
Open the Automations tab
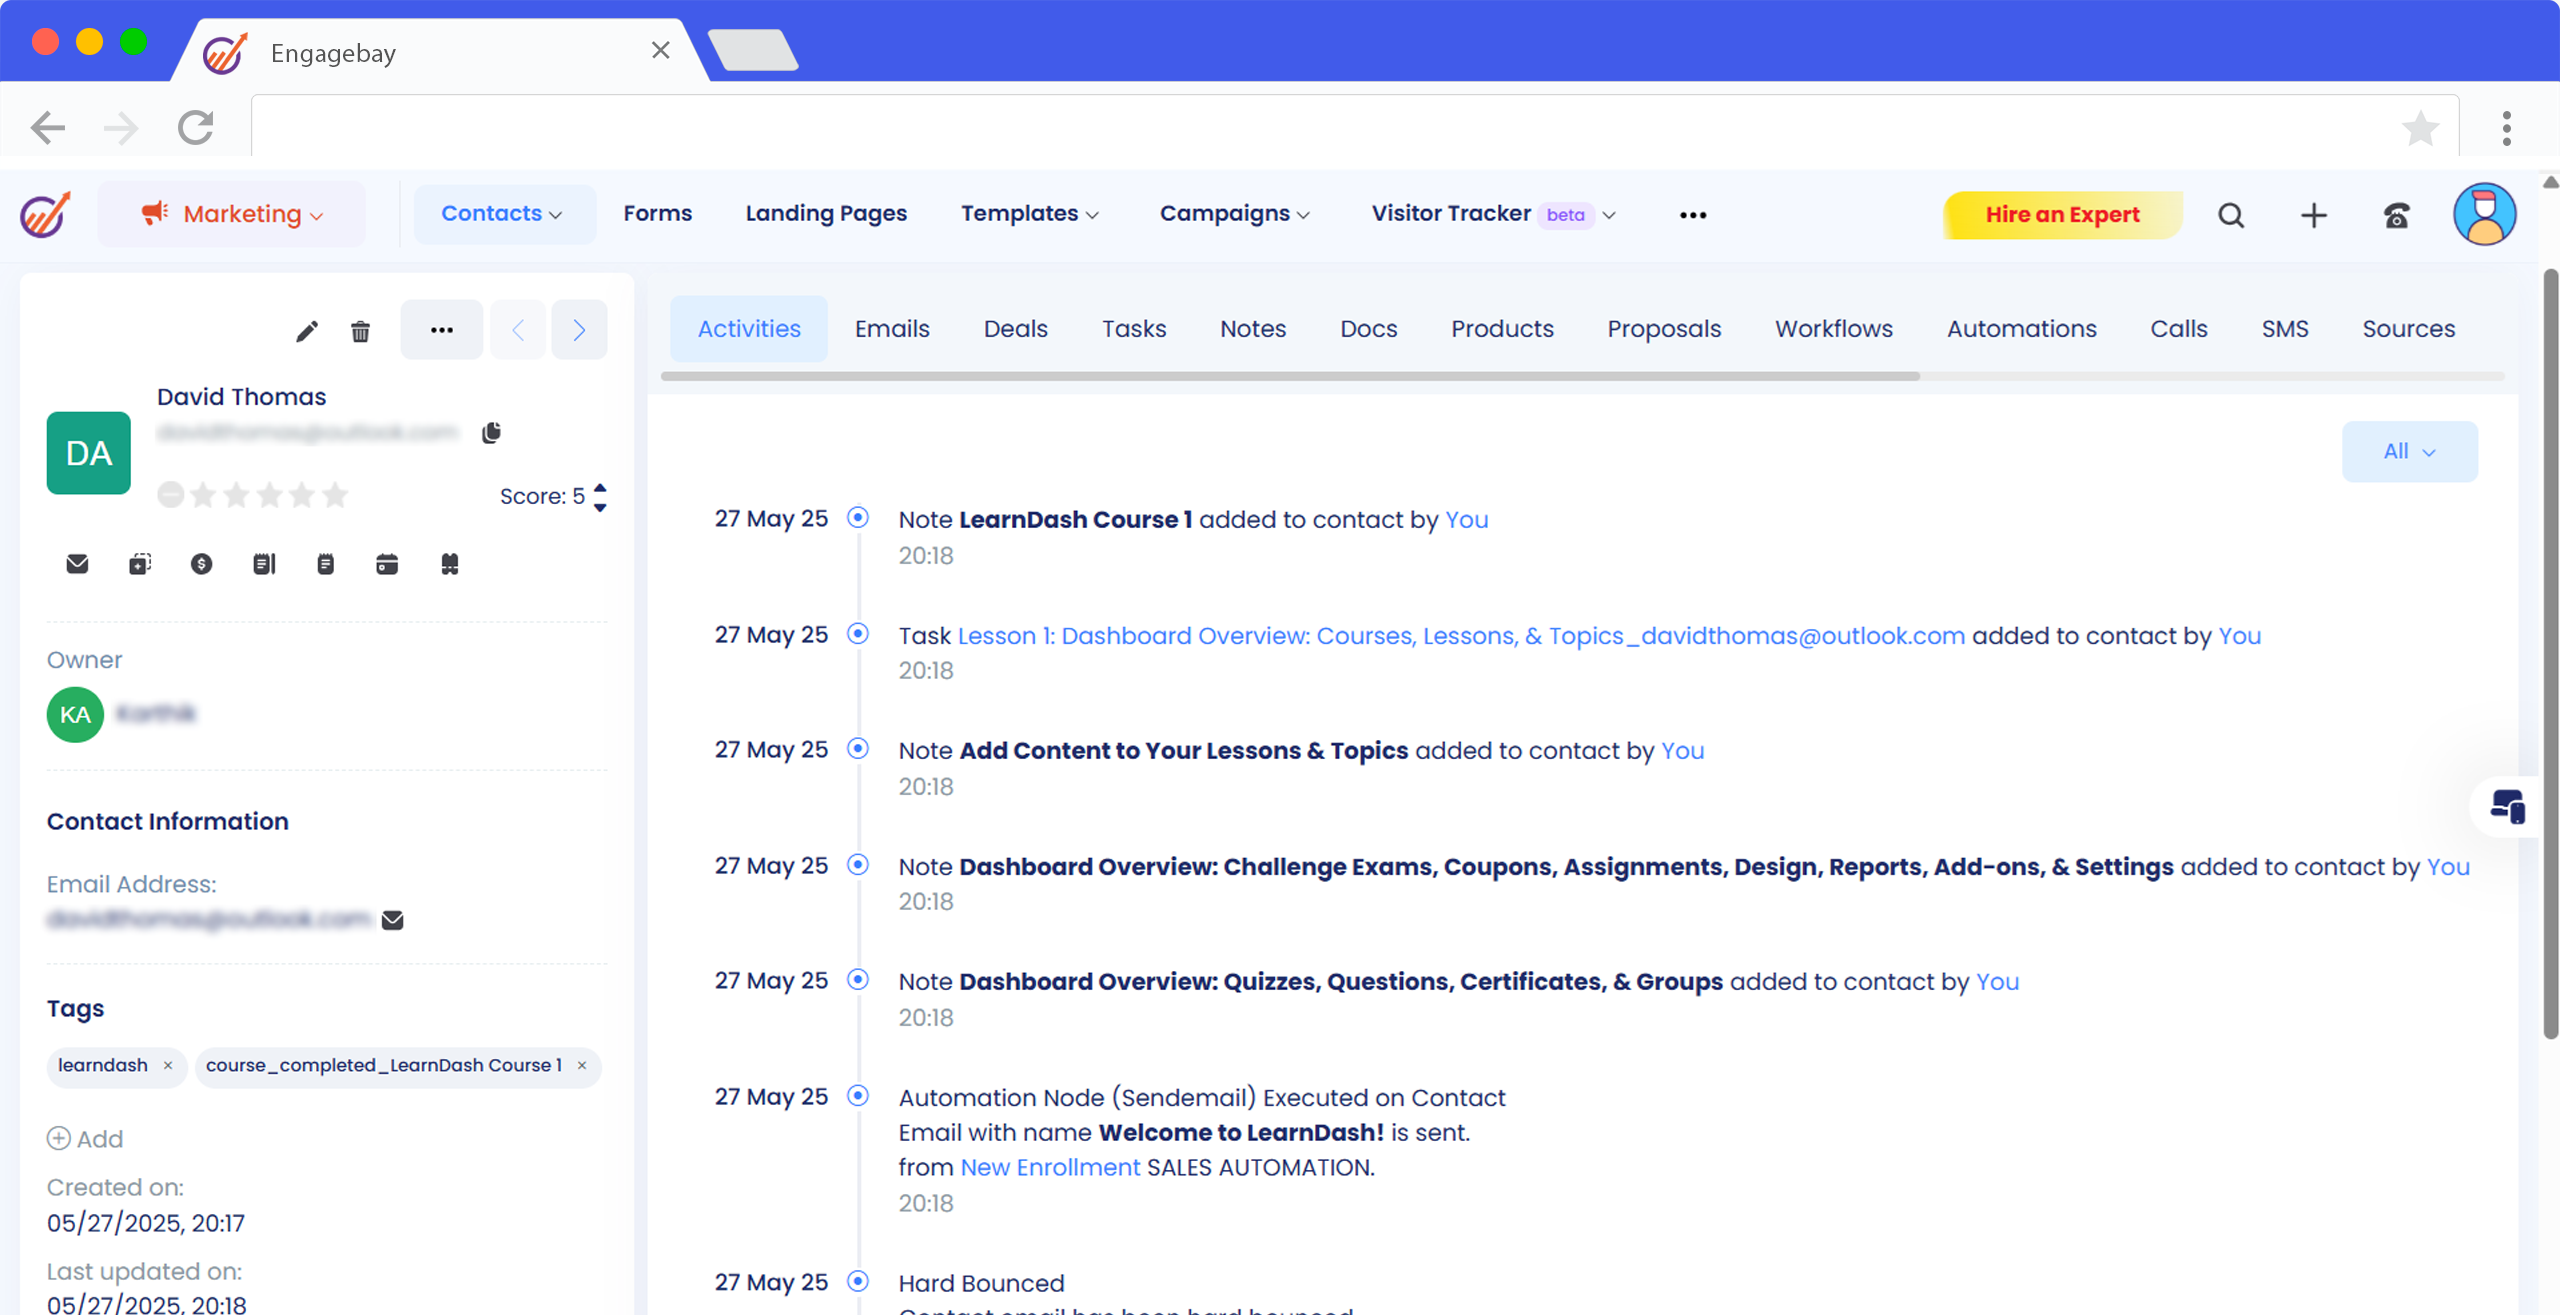pyautogui.click(x=2021, y=329)
